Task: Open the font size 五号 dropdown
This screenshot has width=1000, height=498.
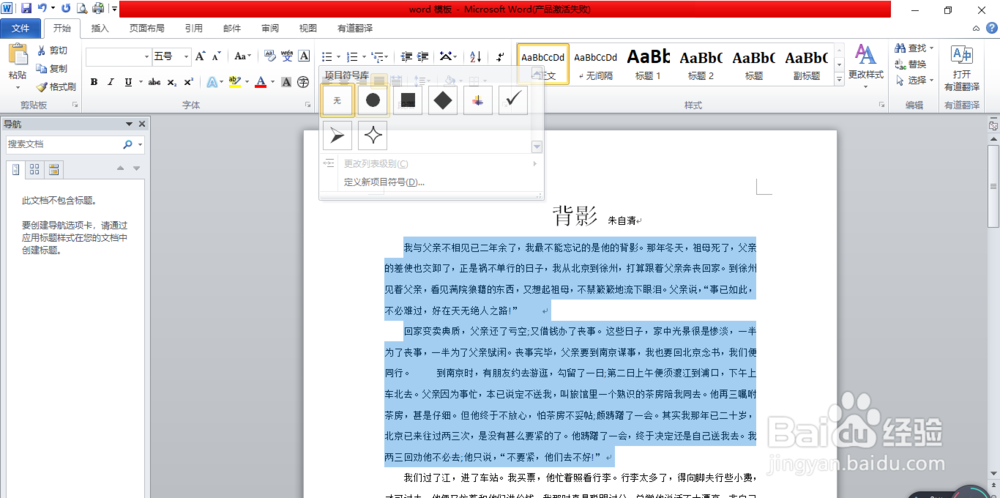Action: [187, 57]
